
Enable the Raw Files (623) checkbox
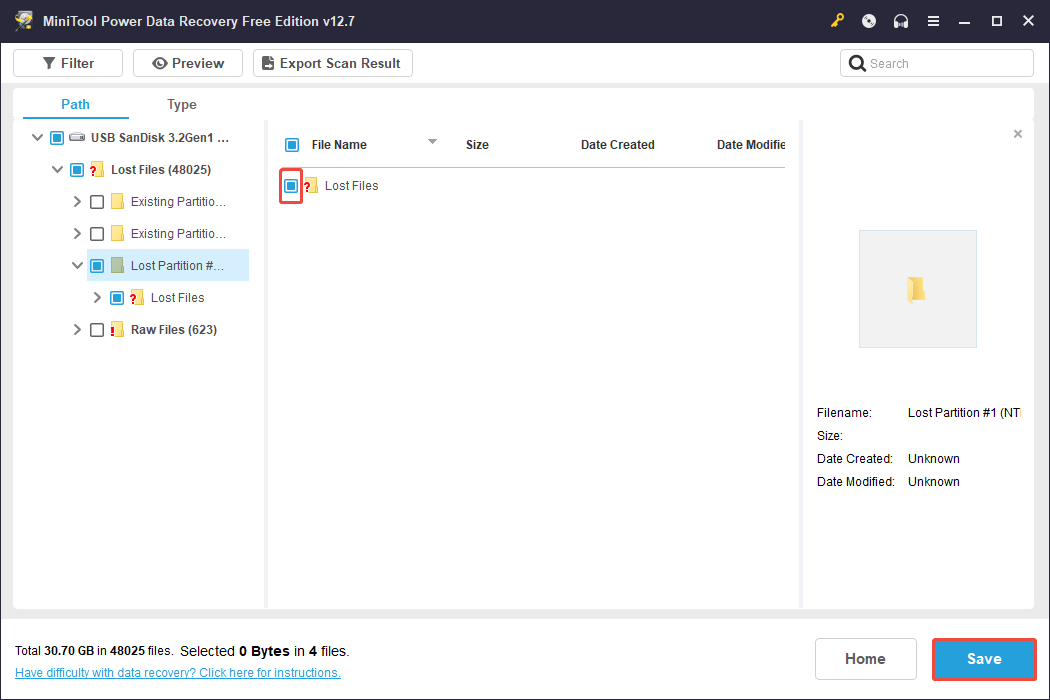point(96,329)
